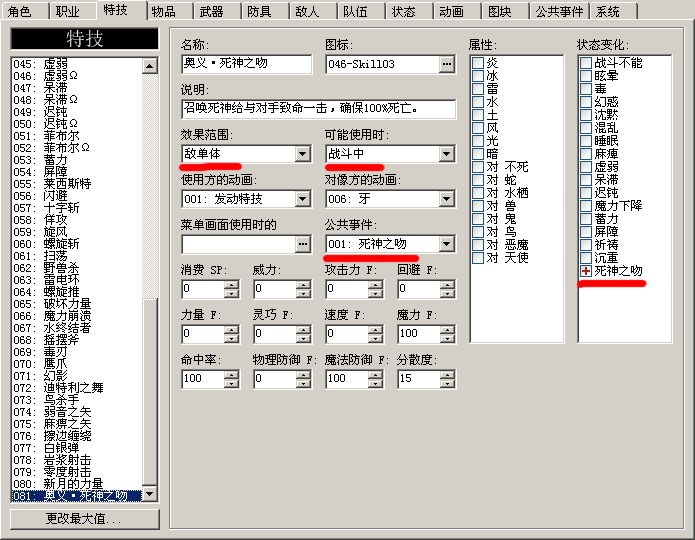Enable 雷 attribute checkbox
Image resolution: width=695 pixels, height=540 pixels.
point(478,89)
